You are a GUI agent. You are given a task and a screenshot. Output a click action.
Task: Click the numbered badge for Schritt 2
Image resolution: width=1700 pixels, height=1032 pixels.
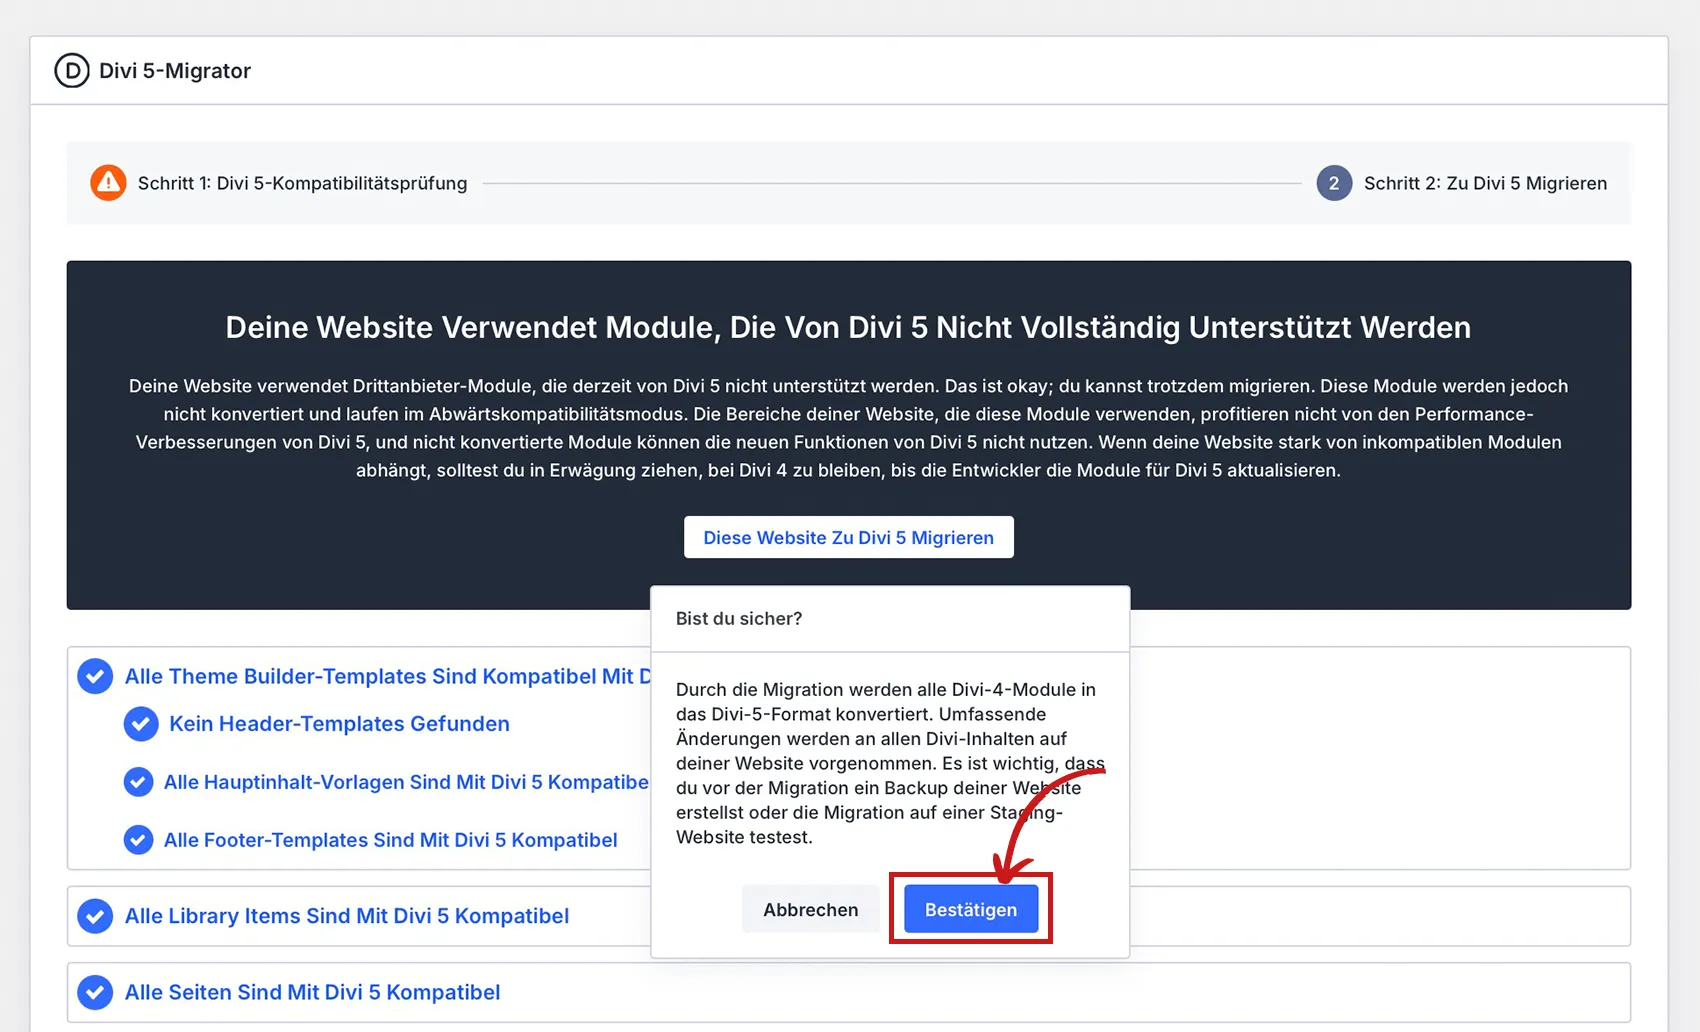pyautogui.click(x=1334, y=182)
